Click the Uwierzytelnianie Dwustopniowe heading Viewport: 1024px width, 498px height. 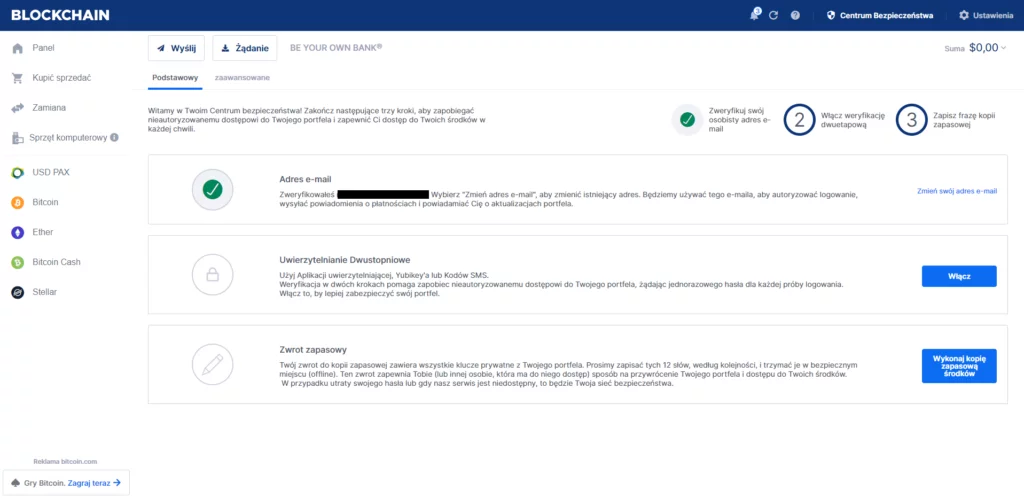coord(344,259)
